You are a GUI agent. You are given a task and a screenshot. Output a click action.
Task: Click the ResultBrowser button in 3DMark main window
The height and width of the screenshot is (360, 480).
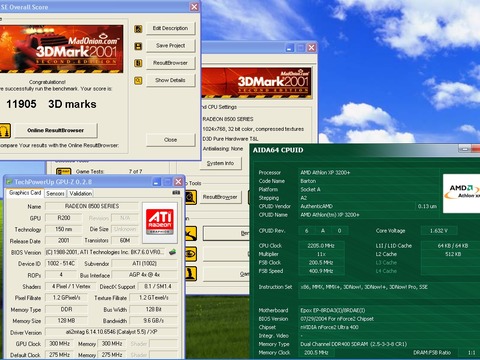click(x=220, y=197)
